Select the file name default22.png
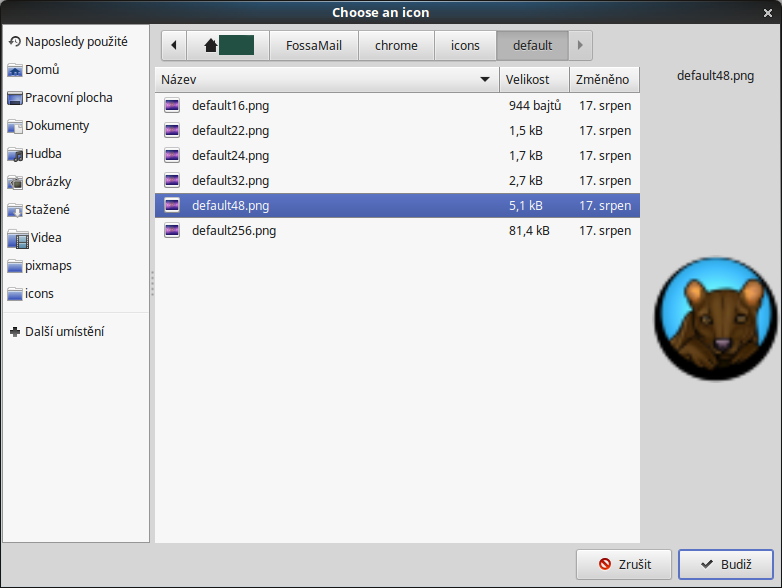The image size is (782, 588). 230,131
